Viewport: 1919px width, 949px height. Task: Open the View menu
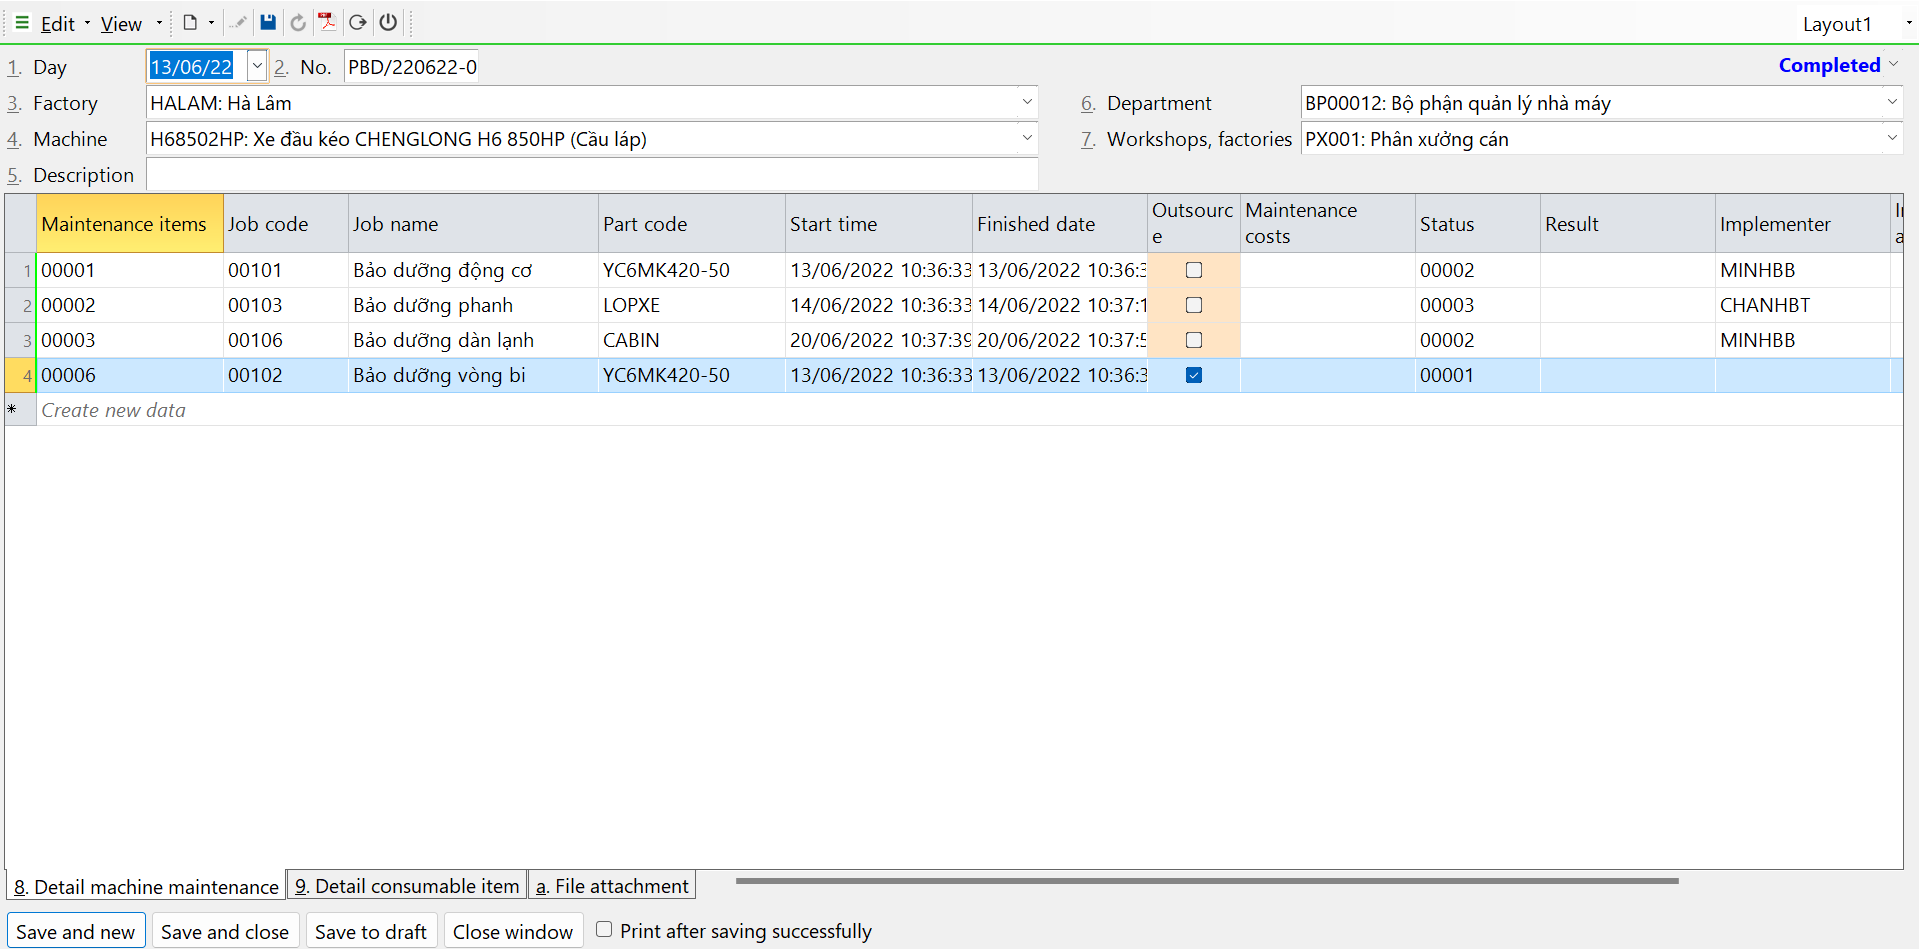(x=121, y=23)
